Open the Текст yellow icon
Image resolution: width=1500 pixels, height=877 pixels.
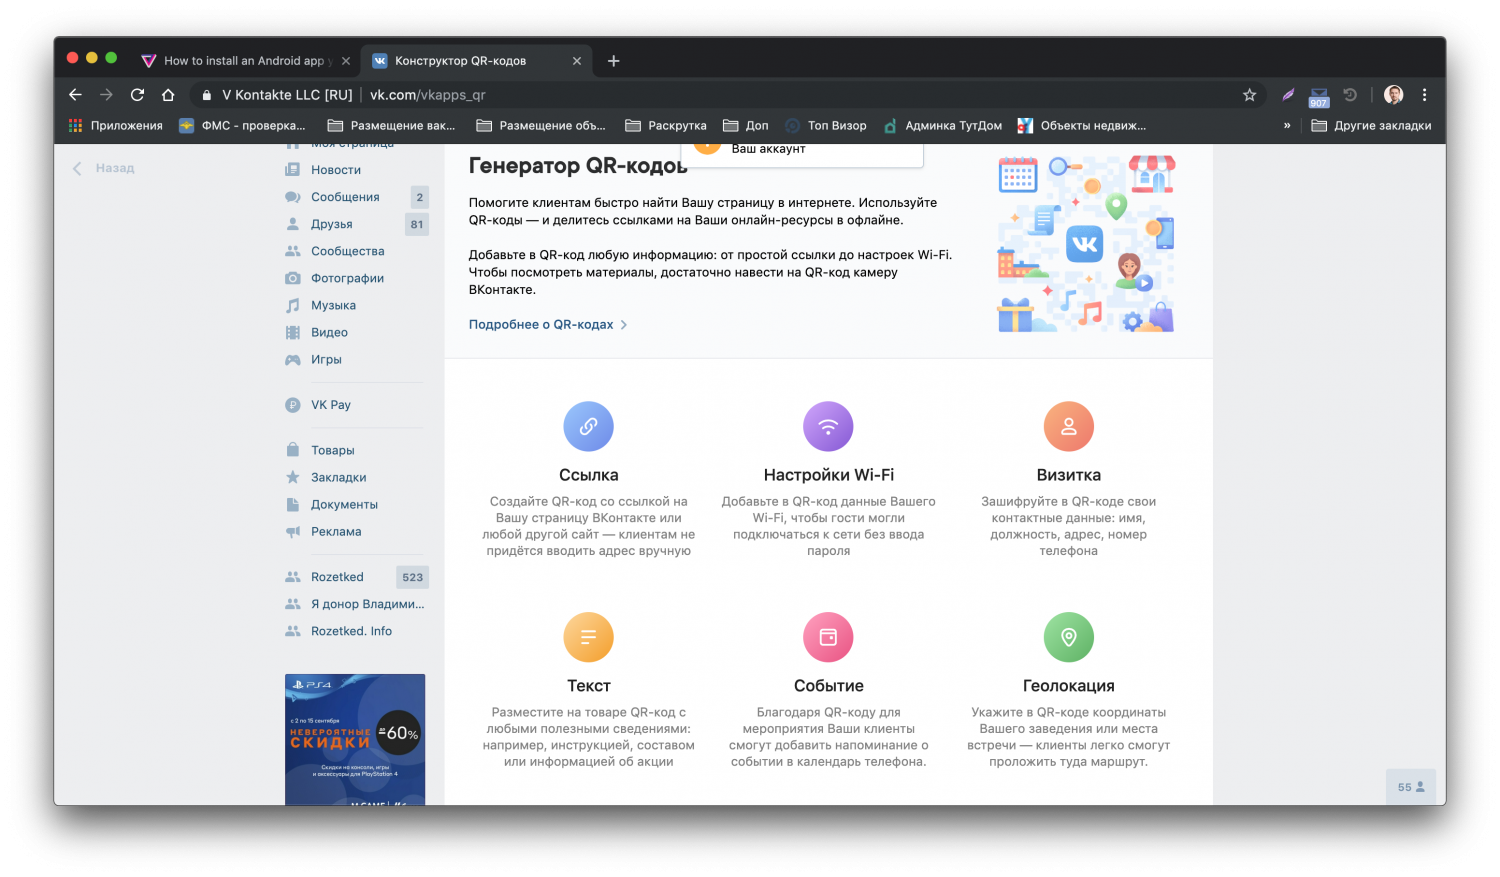click(x=588, y=637)
